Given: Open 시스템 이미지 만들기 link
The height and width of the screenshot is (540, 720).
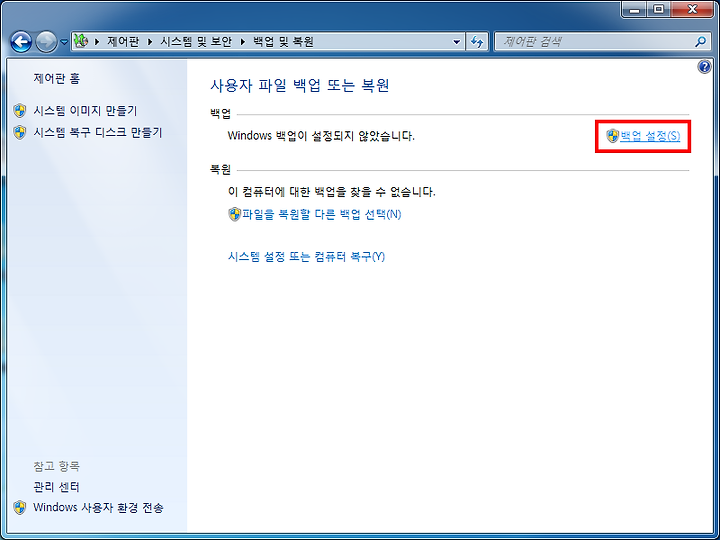Looking at the screenshot, I should coord(85,111).
